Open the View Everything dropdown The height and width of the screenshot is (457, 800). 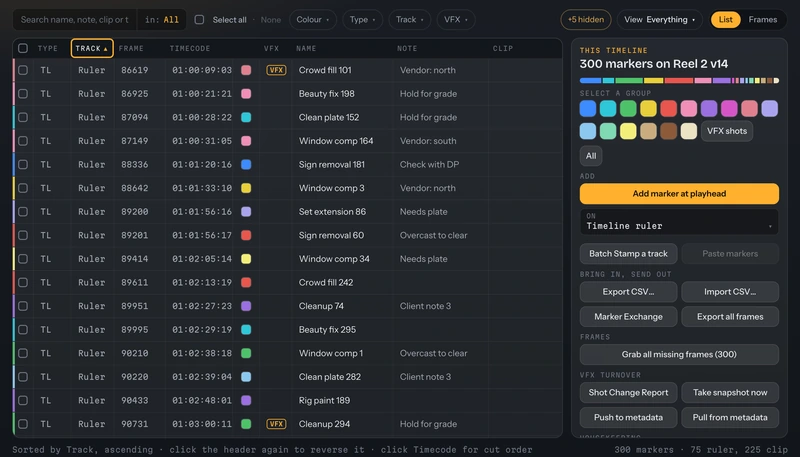click(659, 19)
